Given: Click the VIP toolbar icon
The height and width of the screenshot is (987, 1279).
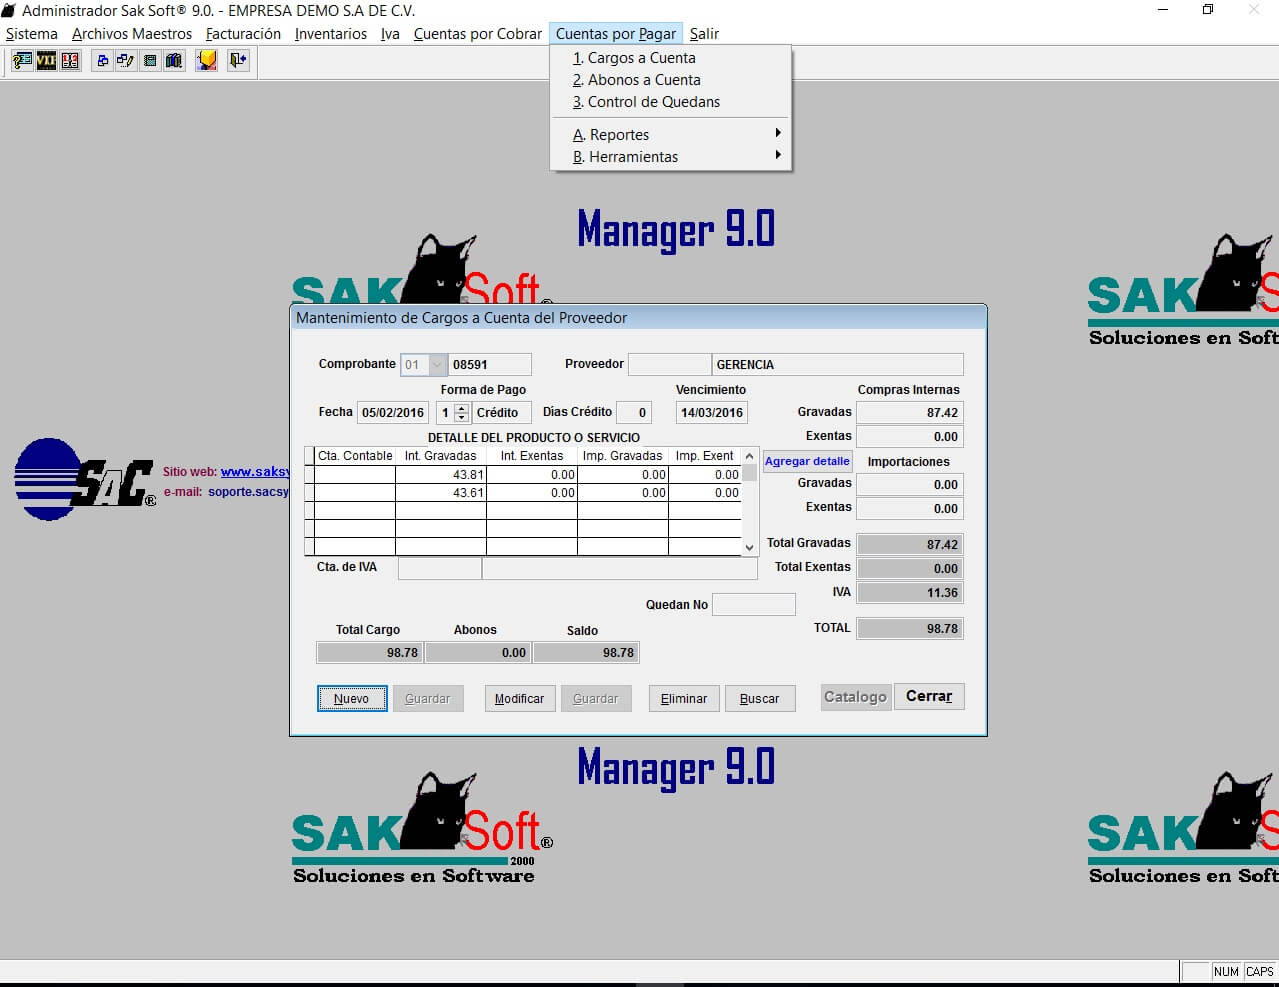Looking at the screenshot, I should click(x=46, y=61).
